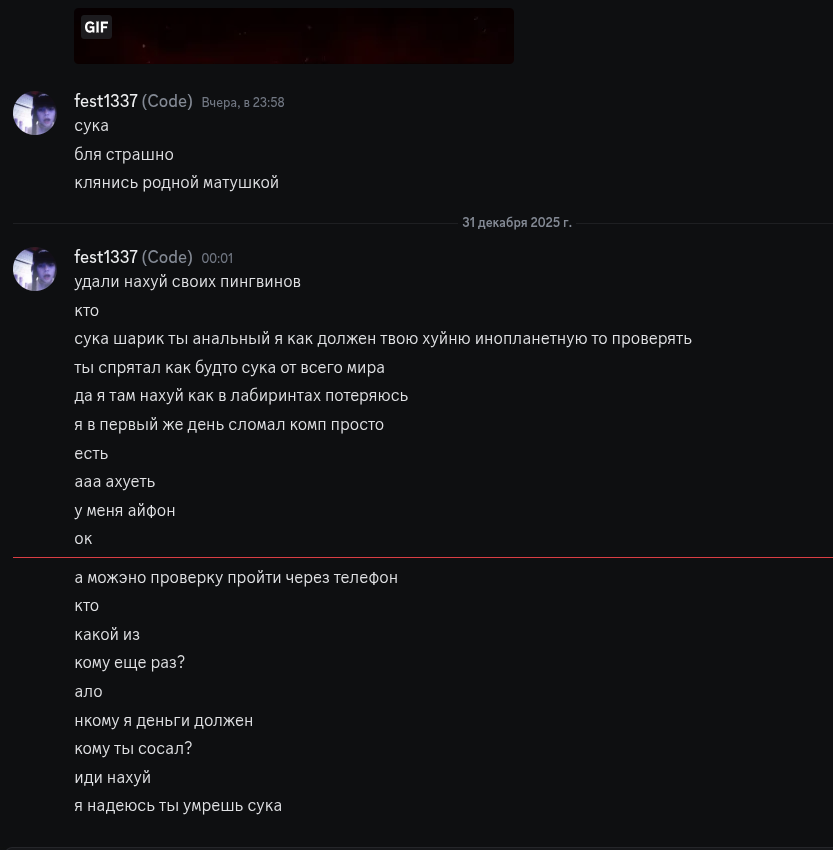This screenshot has width=833, height=850.
Task: Select the message "ало"
Action: pos(88,691)
